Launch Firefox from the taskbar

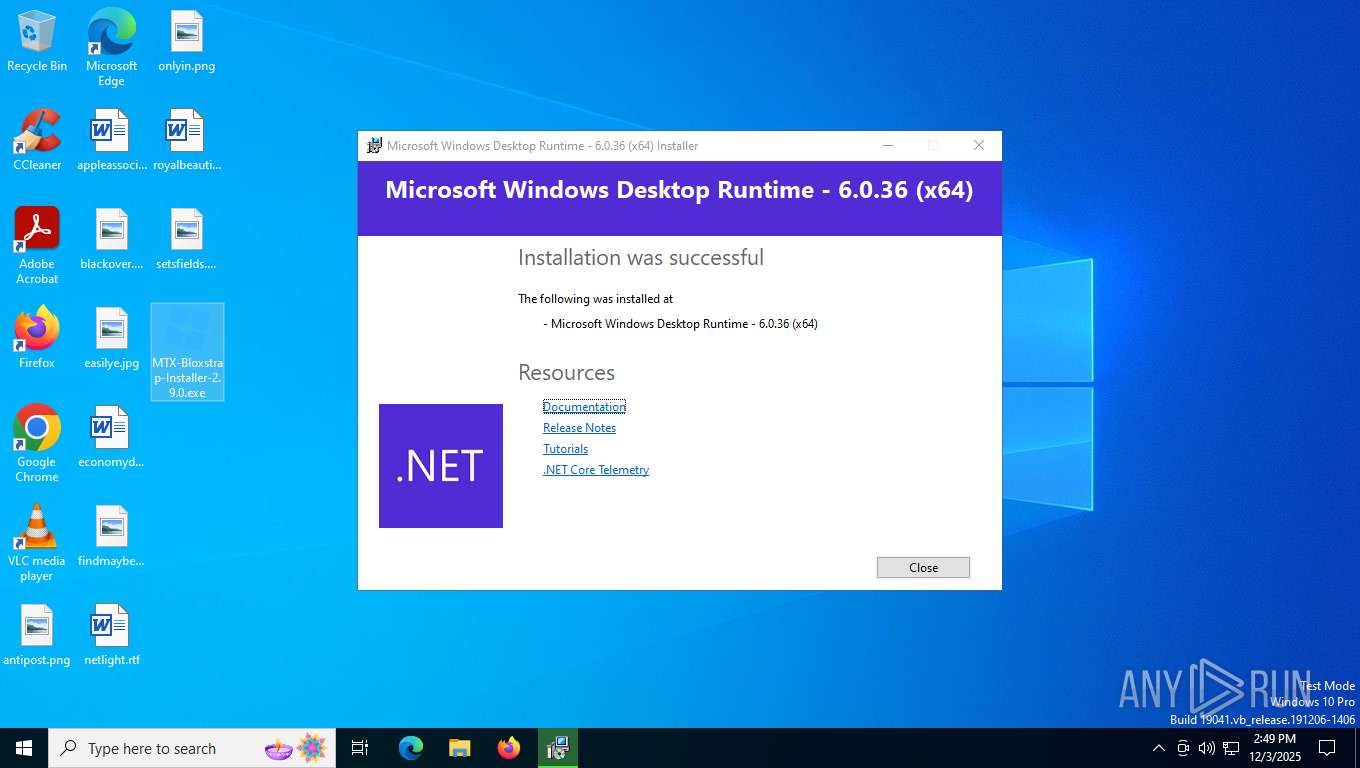click(x=509, y=748)
